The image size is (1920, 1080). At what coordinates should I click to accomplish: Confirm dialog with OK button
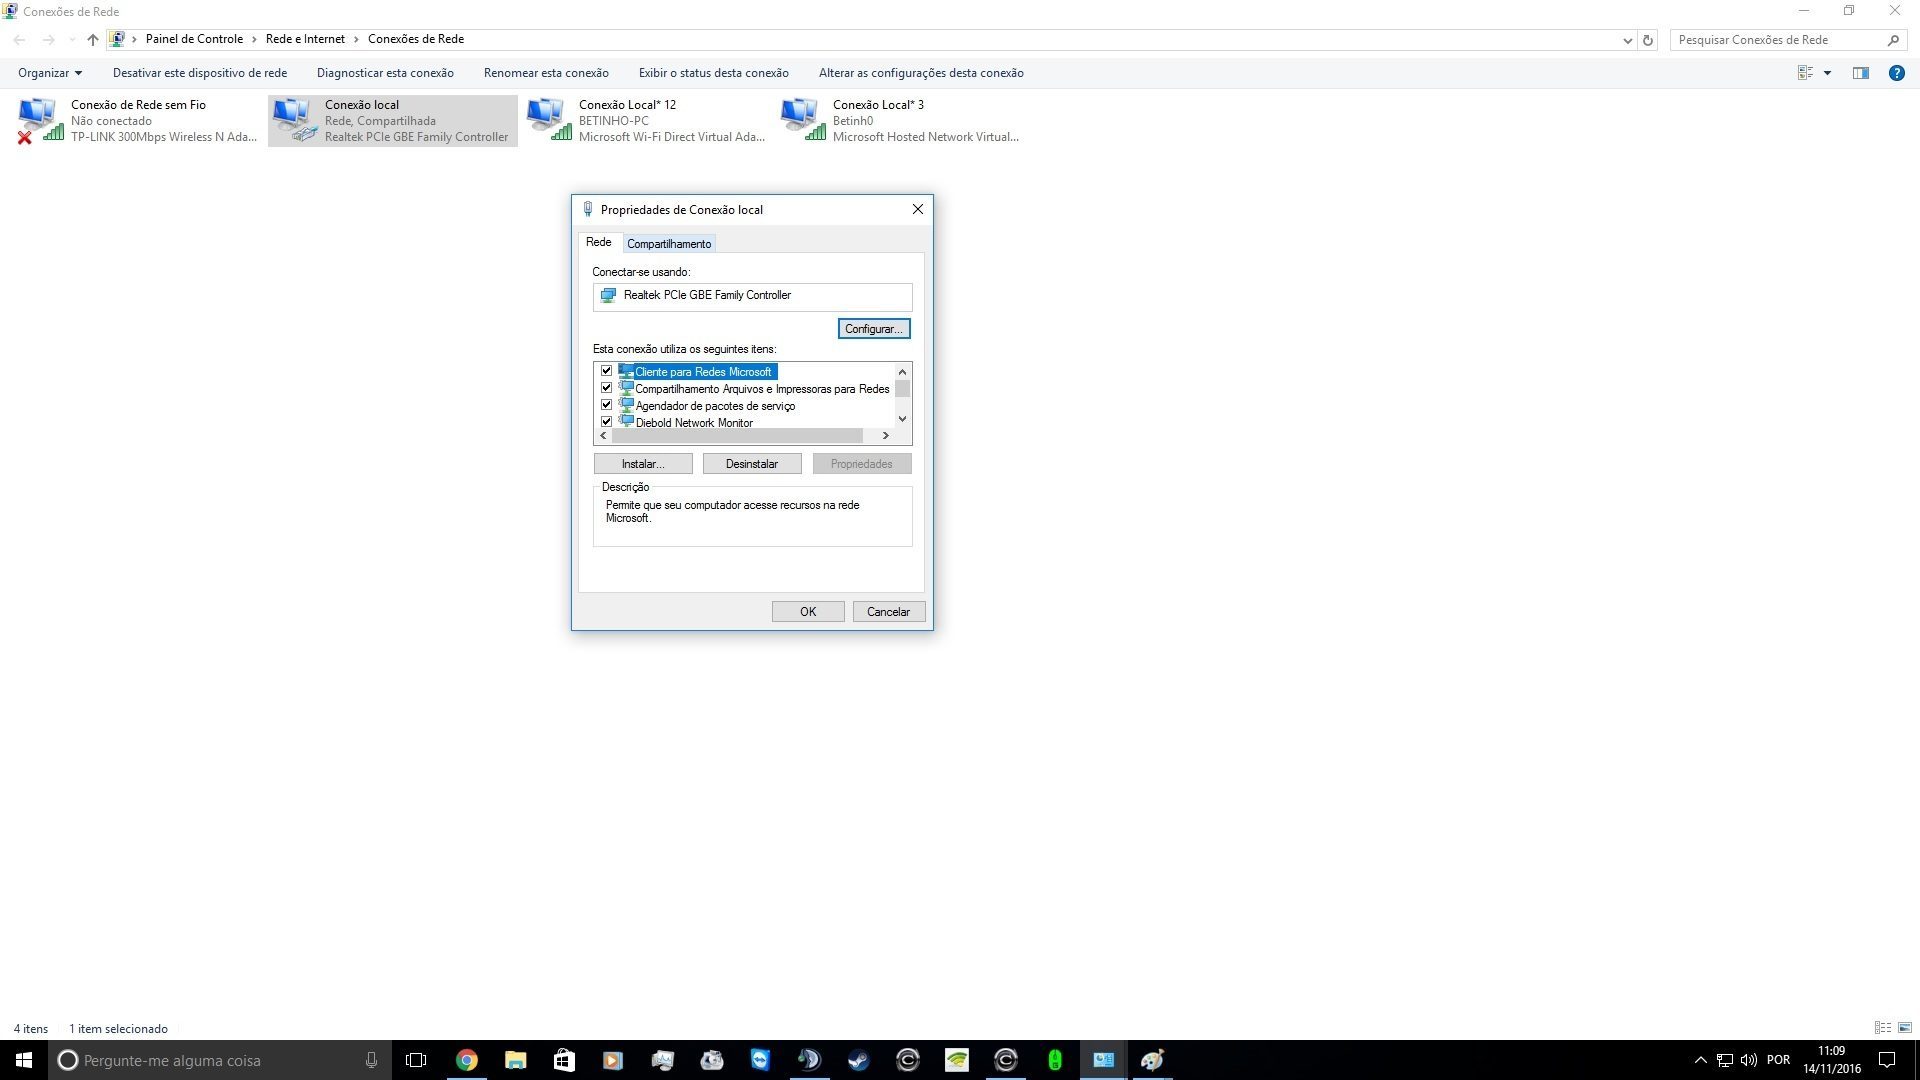(x=808, y=612)
